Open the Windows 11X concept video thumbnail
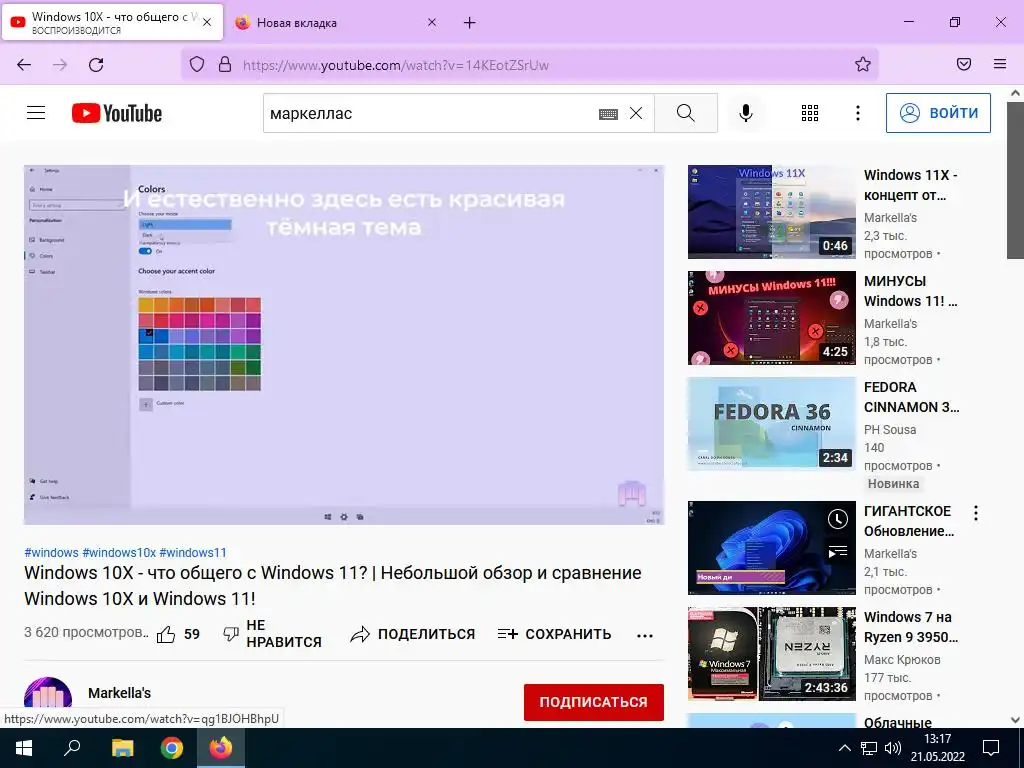Viewport: 1024px width, 768px height. [x=771, y=212]
